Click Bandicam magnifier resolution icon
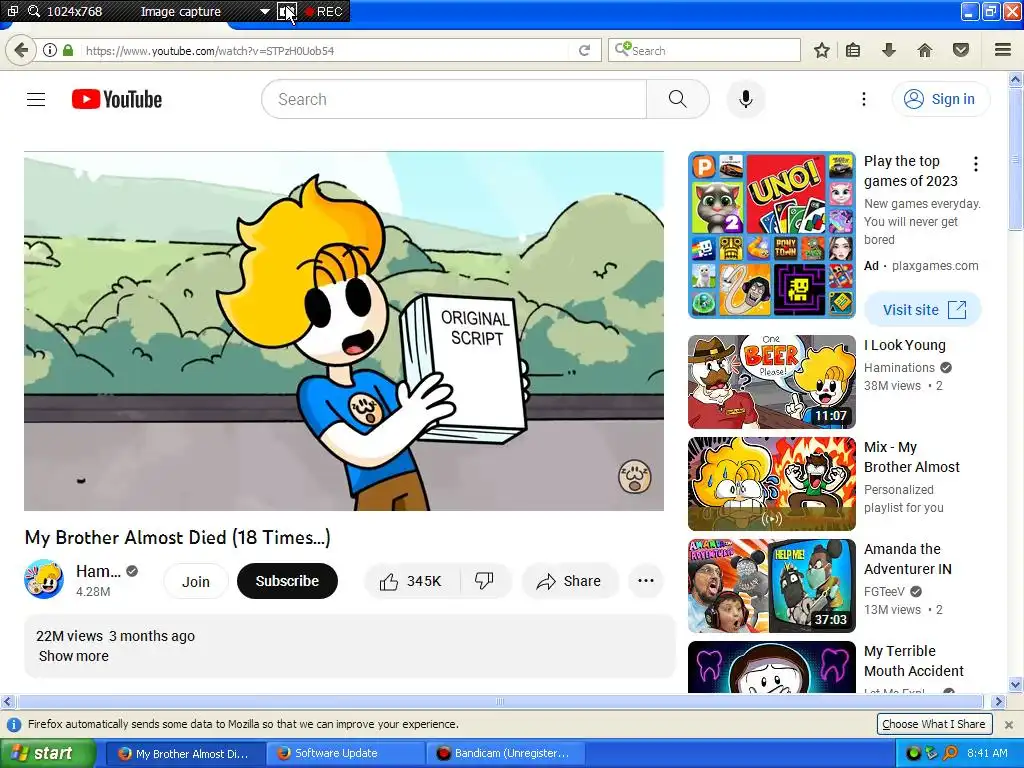The image size is (1024, 768). 34,11
